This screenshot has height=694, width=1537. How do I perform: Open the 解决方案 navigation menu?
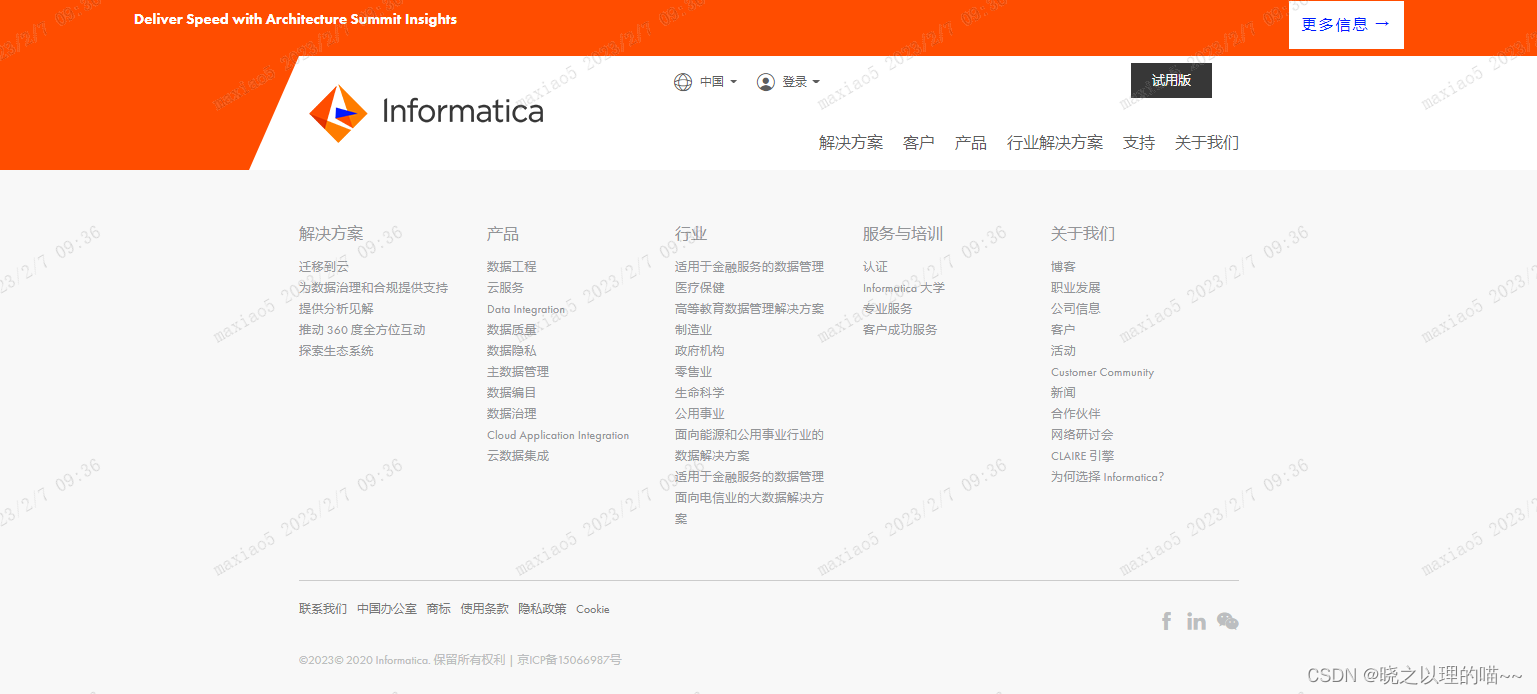tap(850, 143)
